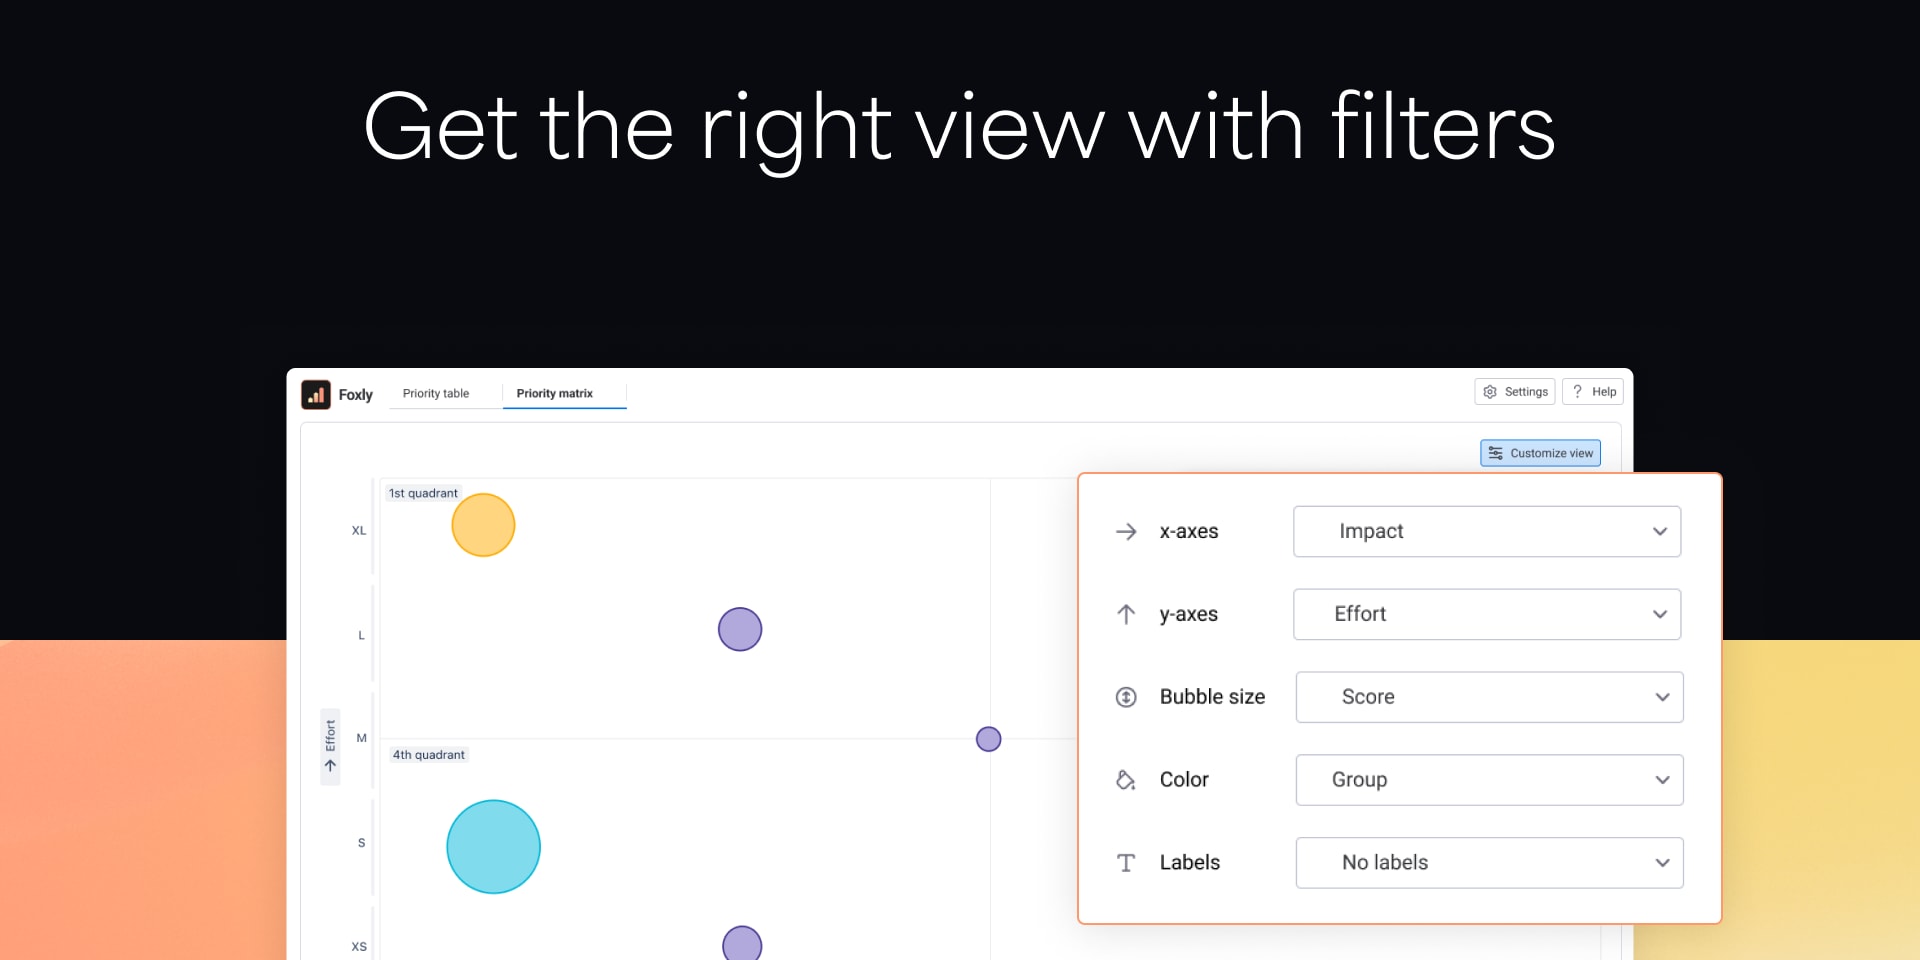Open the y-axes Effort dropdown
The width and height of the screenshot is (1920, 960).
[1487, 614]
